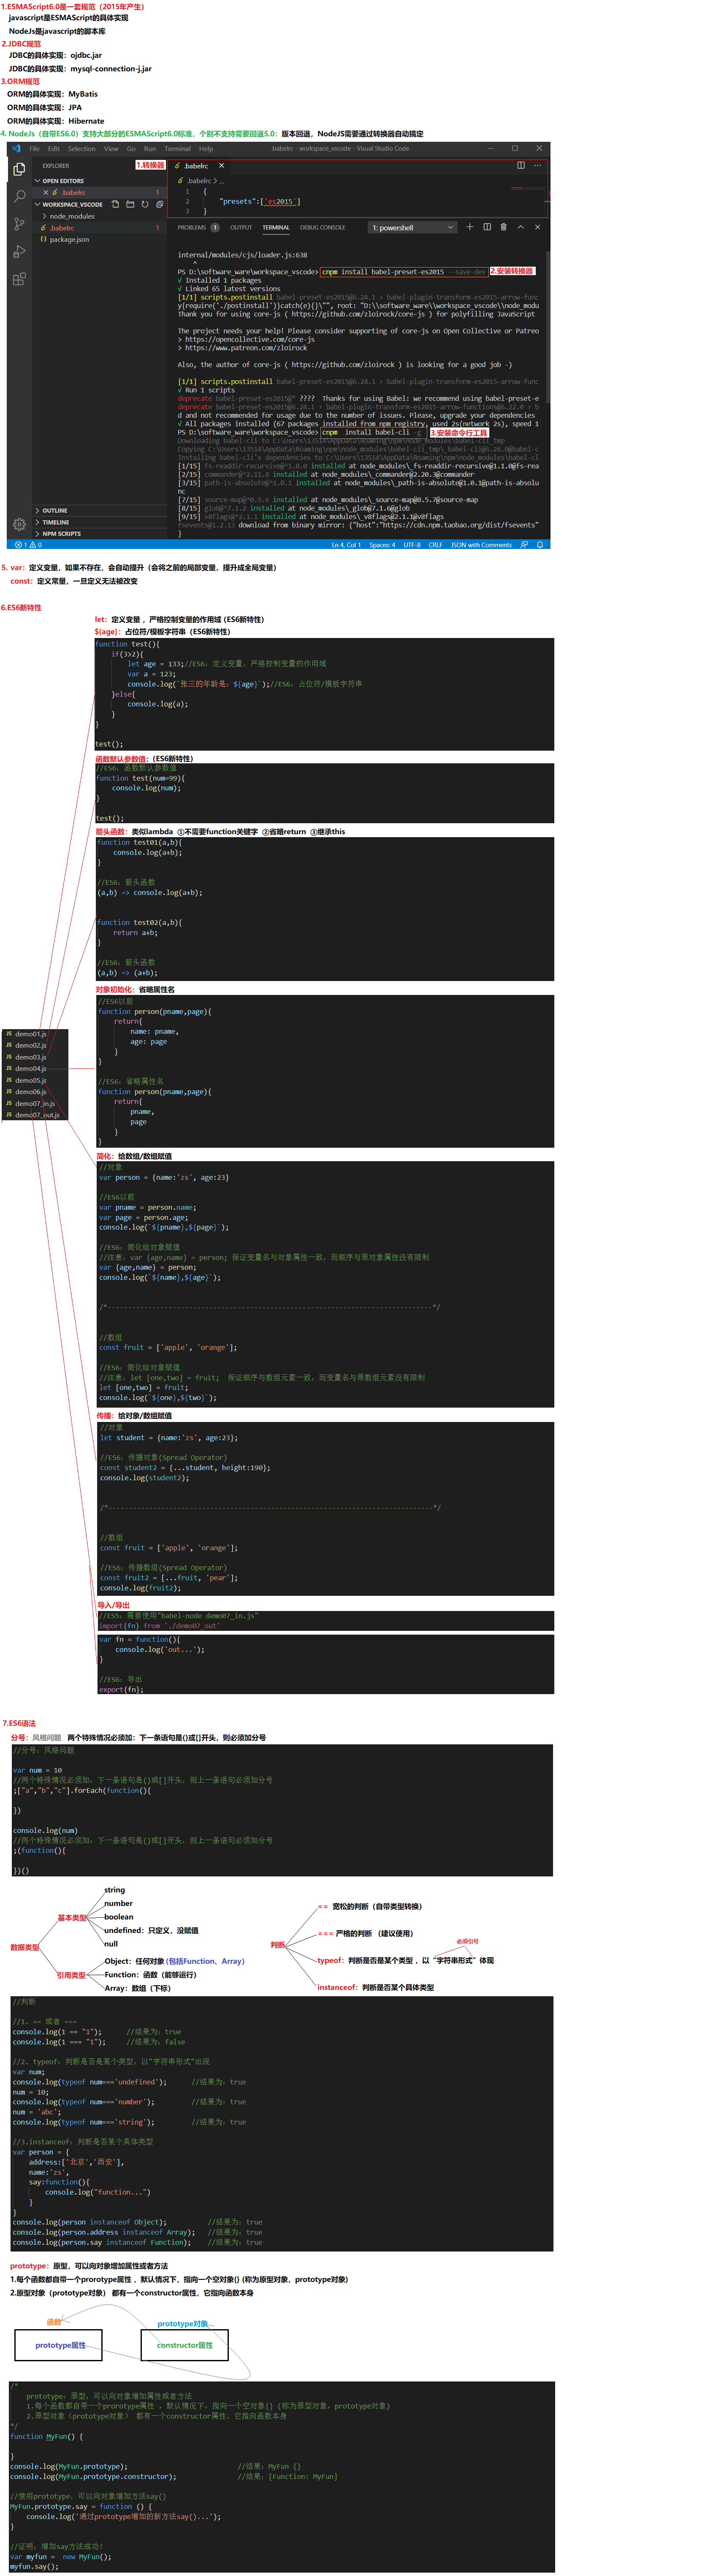The image size is (716, 2576).
Task: Close the .babelrc editor tab
Action: click(x=221, y=166)
